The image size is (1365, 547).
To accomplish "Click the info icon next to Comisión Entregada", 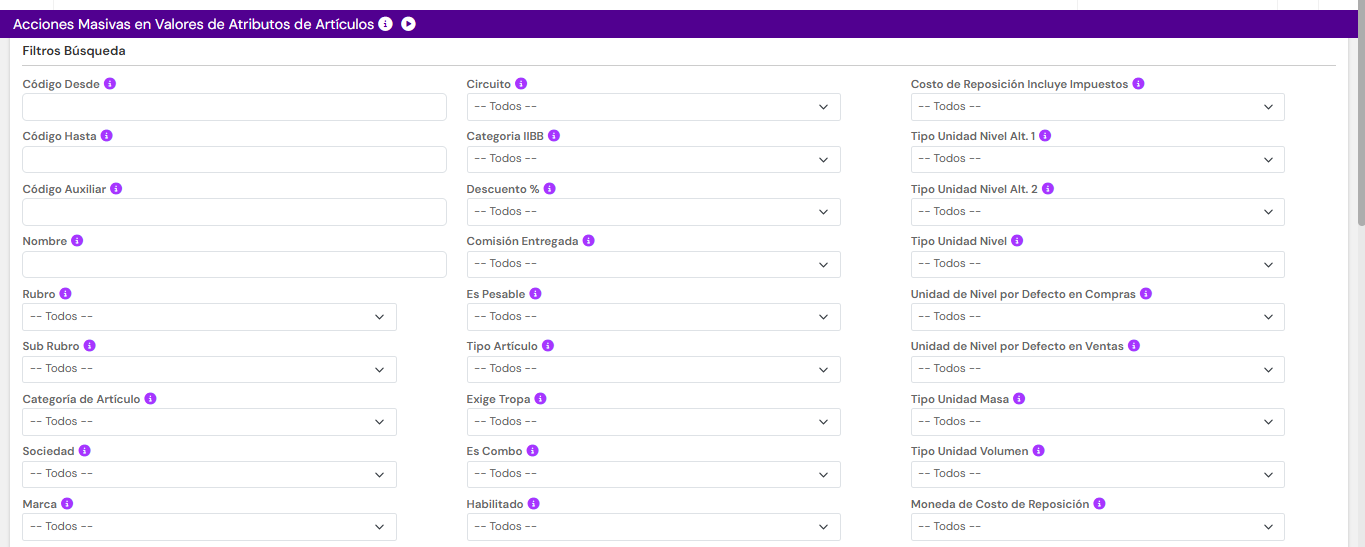I will click(588, 241).
